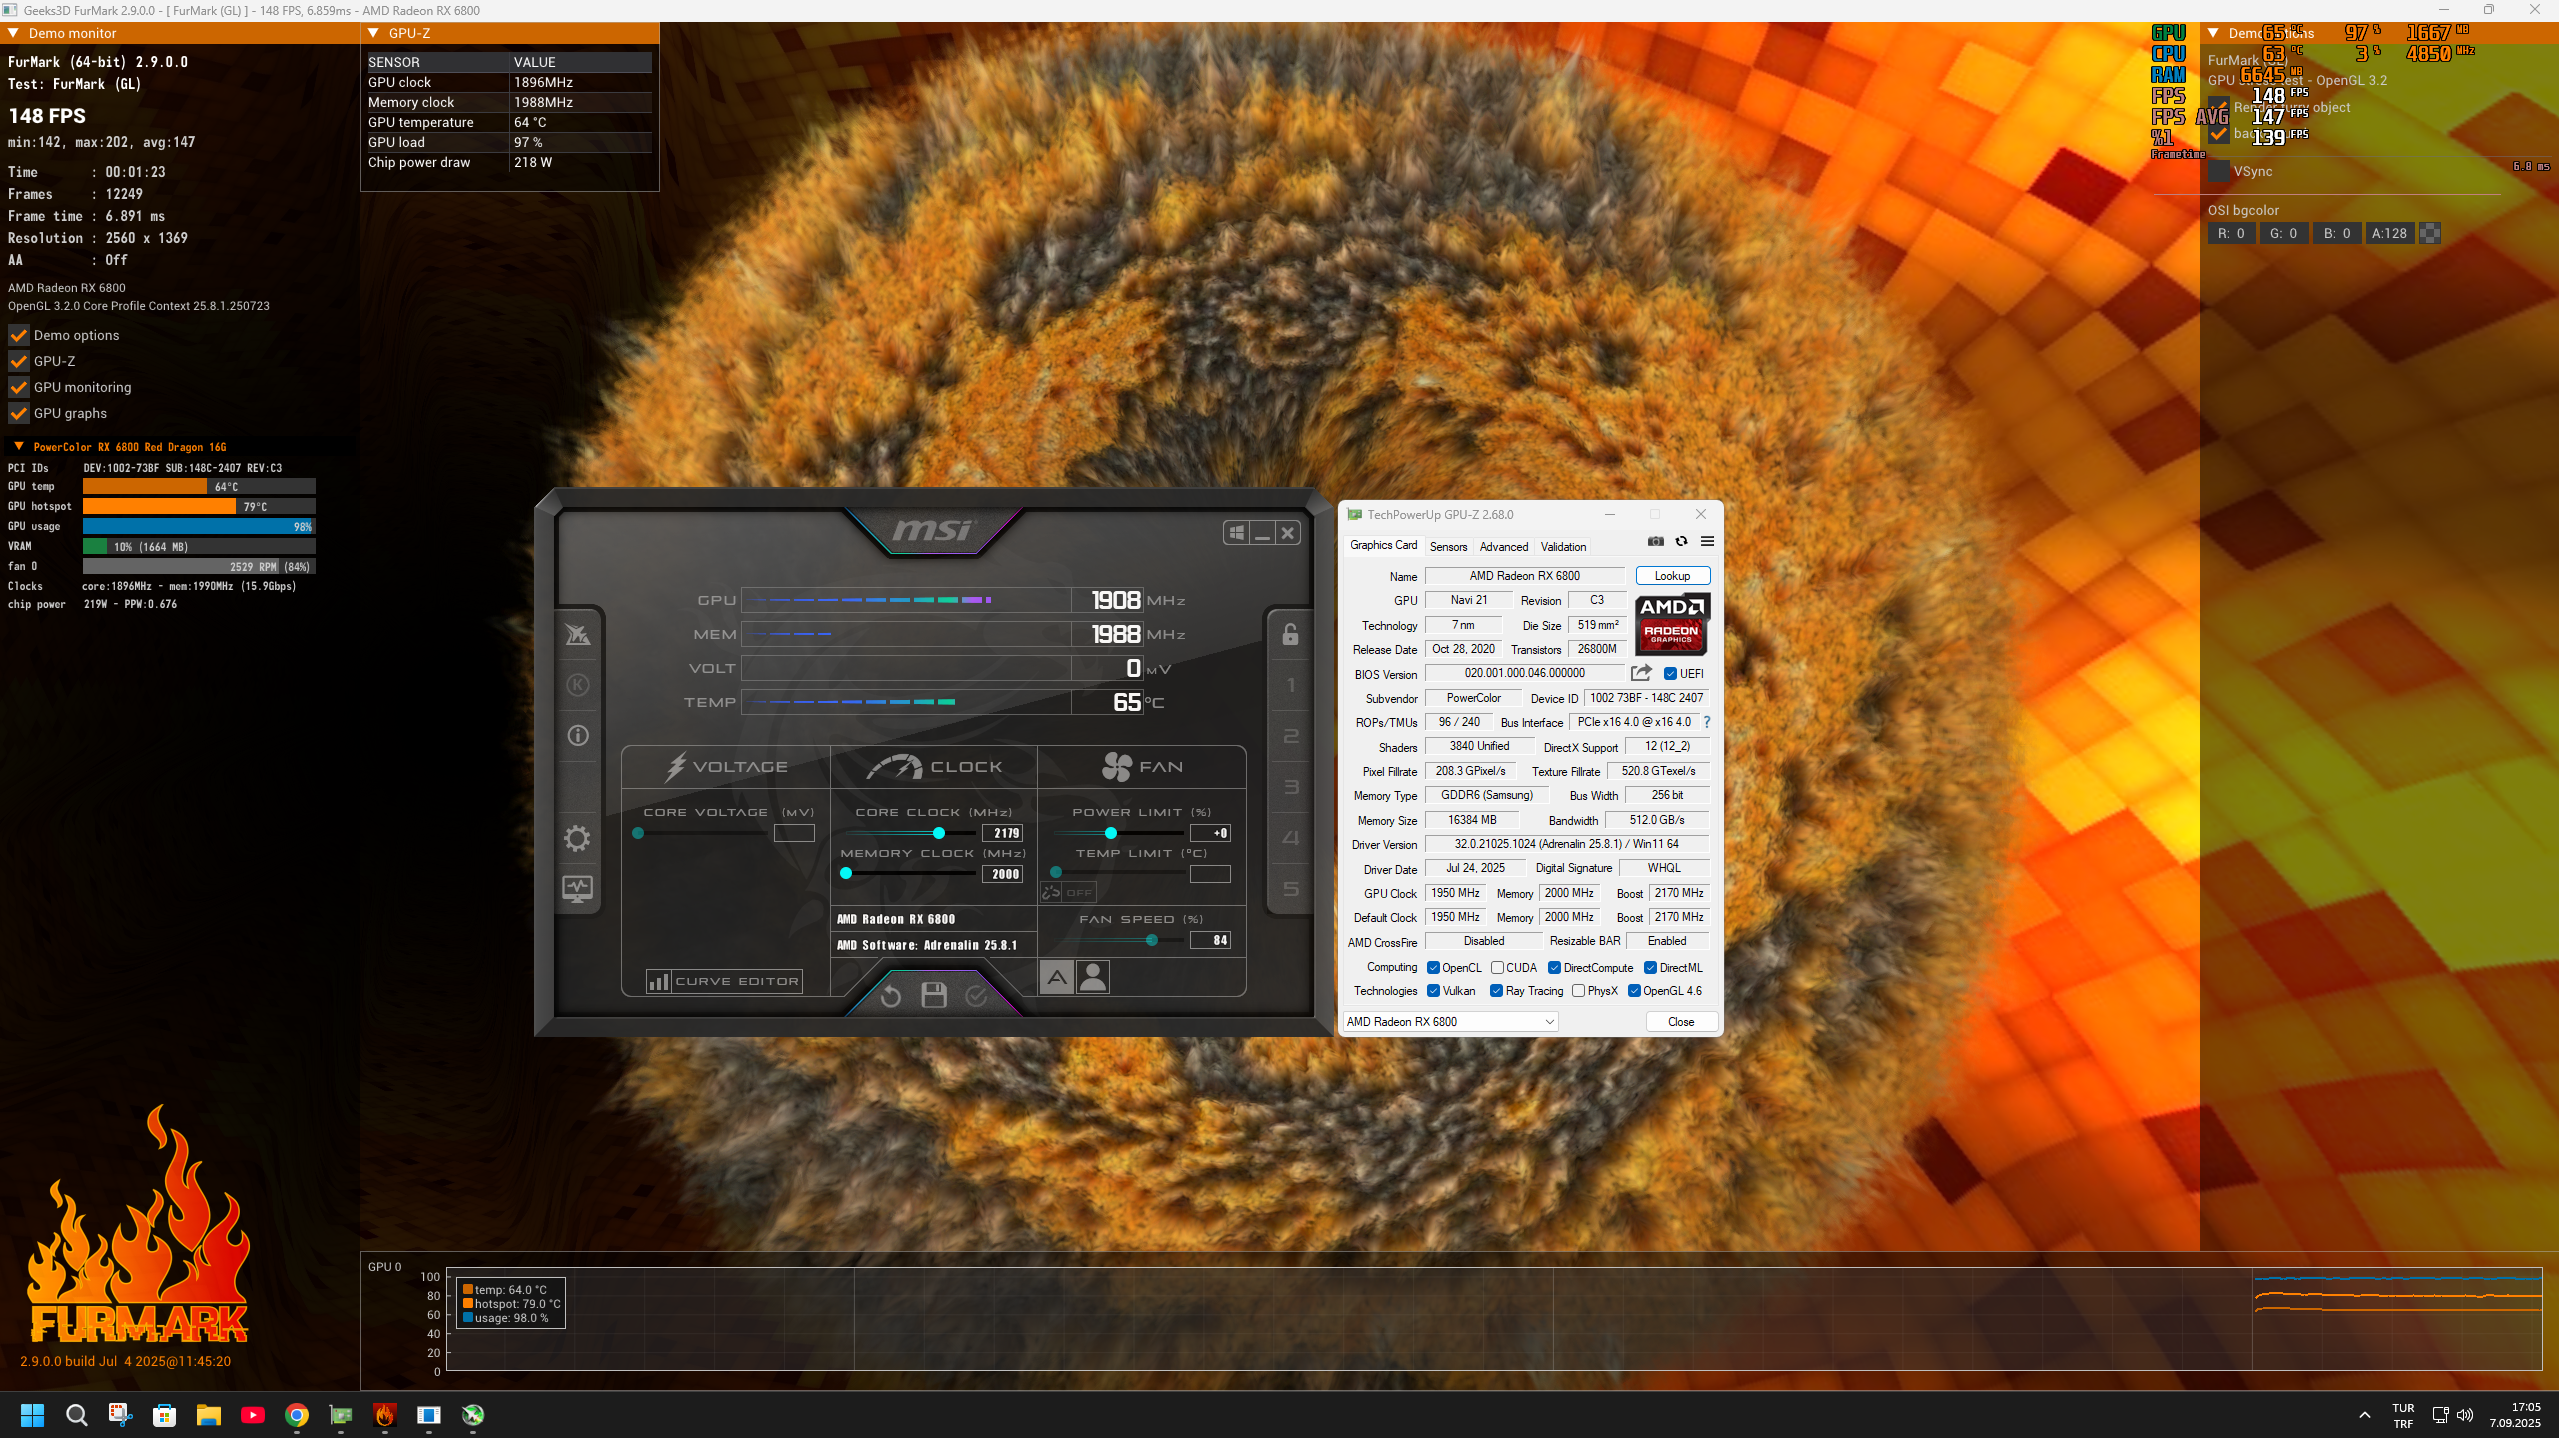This screenshot has width=2559, height=1438.
Task: Click the profile lock icon in Afterburner
Action: tap(1290, 634)
